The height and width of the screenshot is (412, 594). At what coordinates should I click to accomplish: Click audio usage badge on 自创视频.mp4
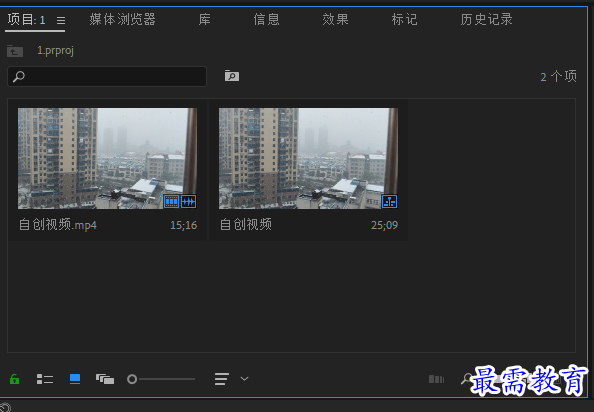pyautogui.click(x=188, y=201)
